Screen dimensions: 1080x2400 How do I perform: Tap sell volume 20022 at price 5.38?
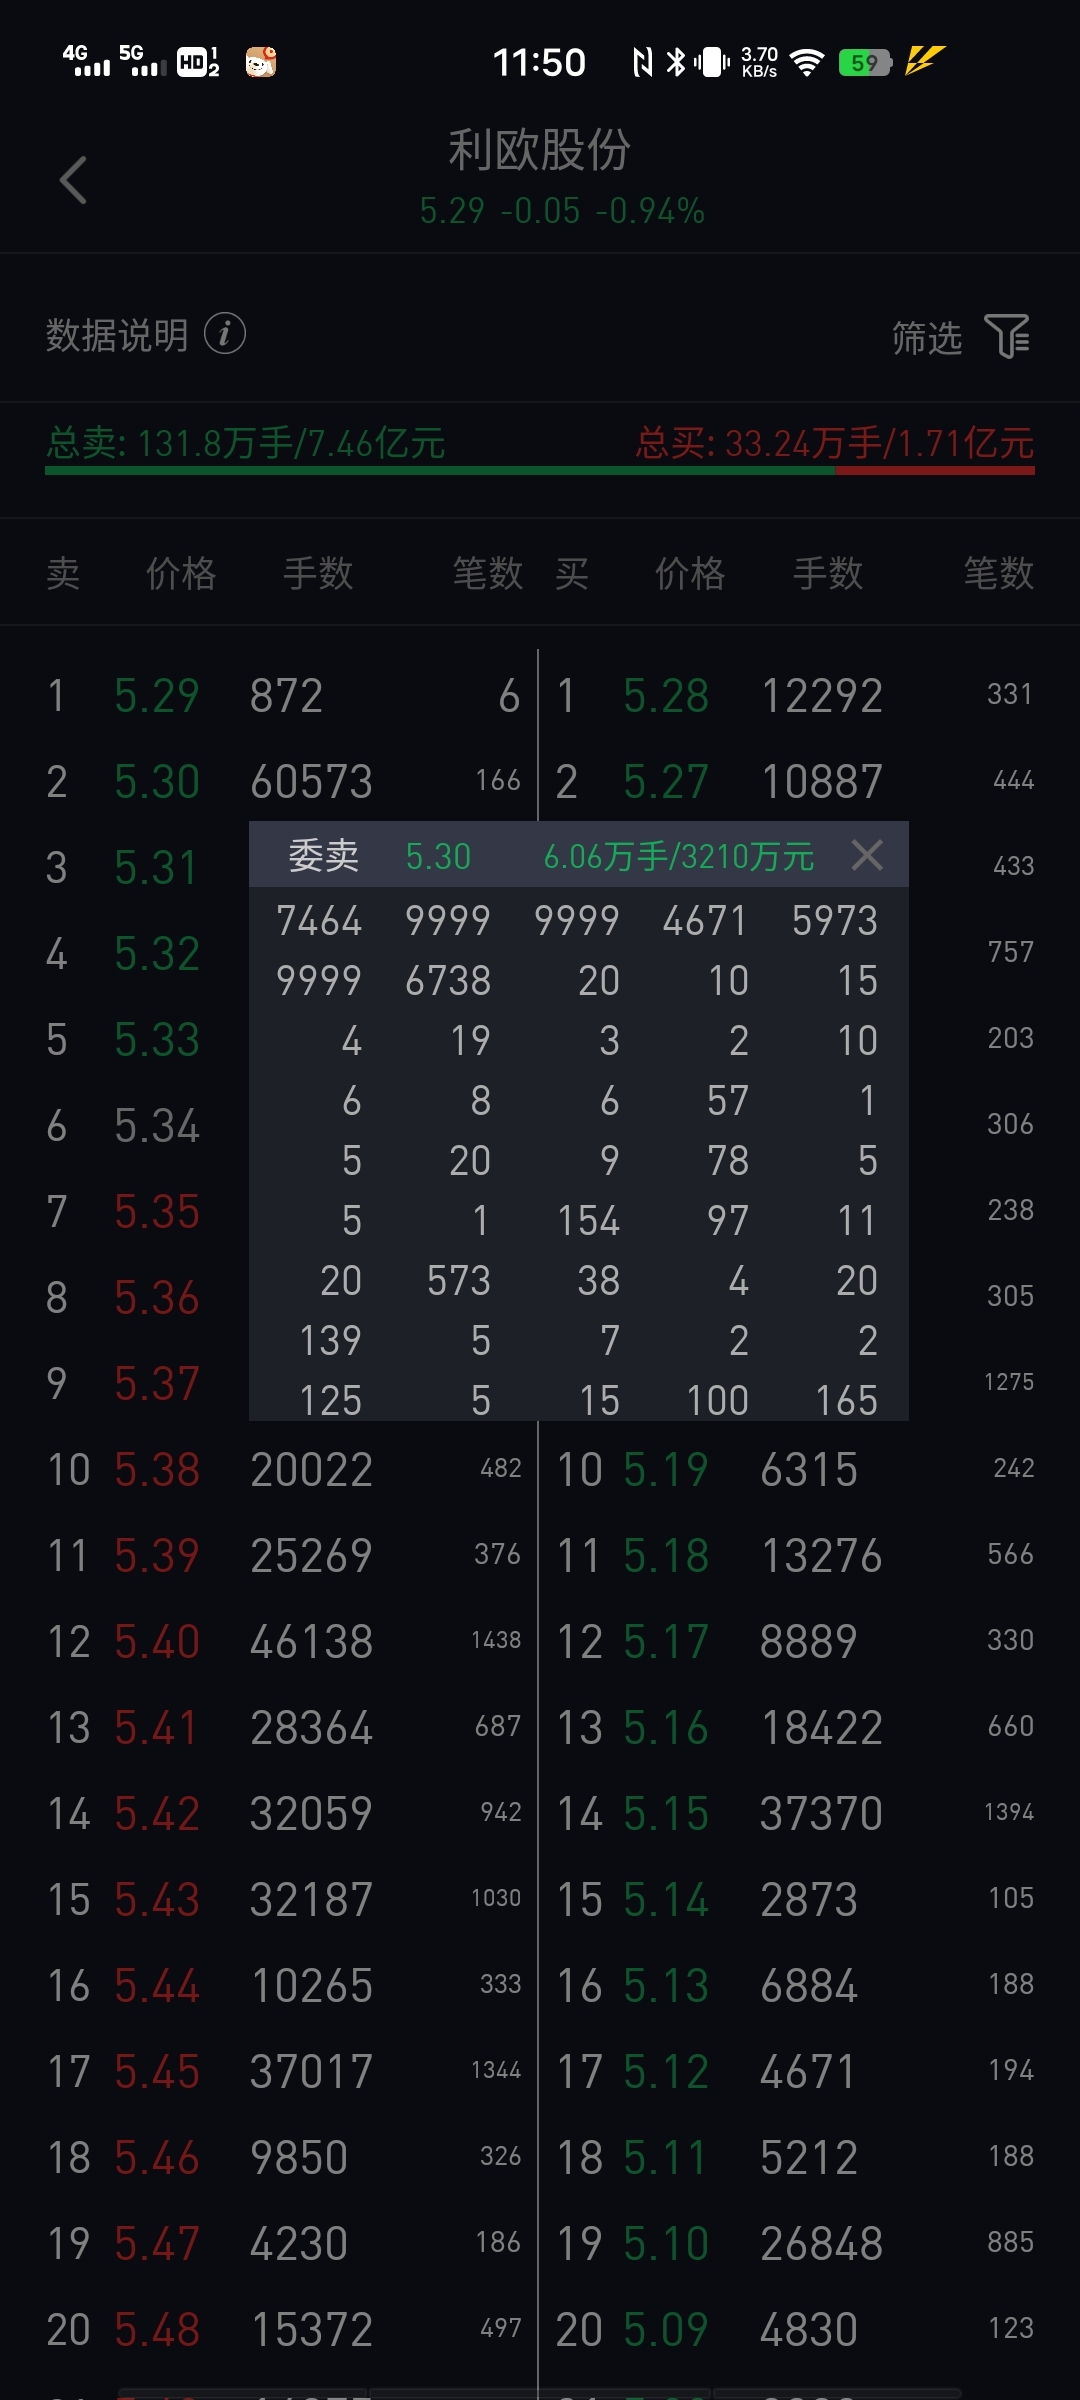pos(311,1470)
